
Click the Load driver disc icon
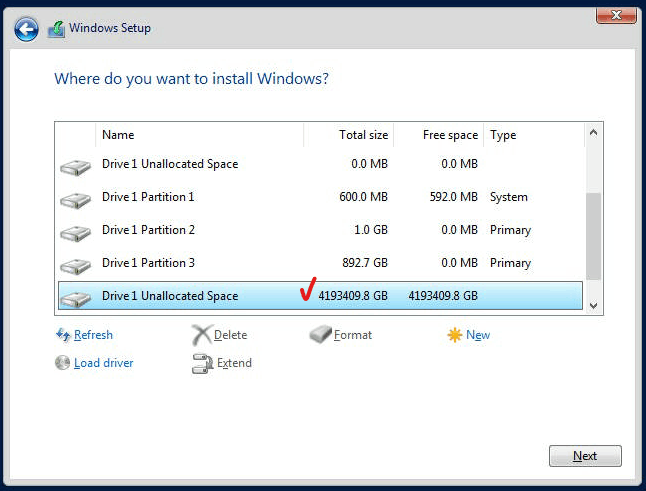coord(62,363)
